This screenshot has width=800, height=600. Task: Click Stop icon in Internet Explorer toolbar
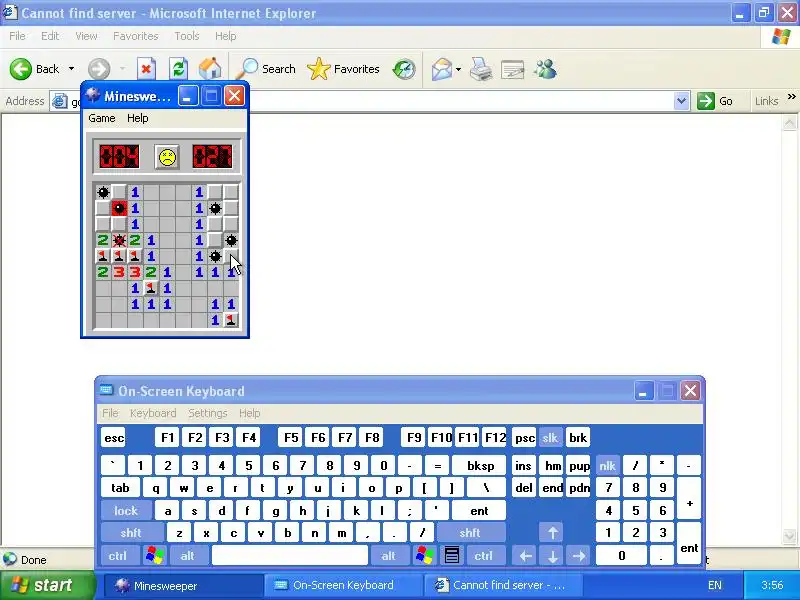point(146,69)
